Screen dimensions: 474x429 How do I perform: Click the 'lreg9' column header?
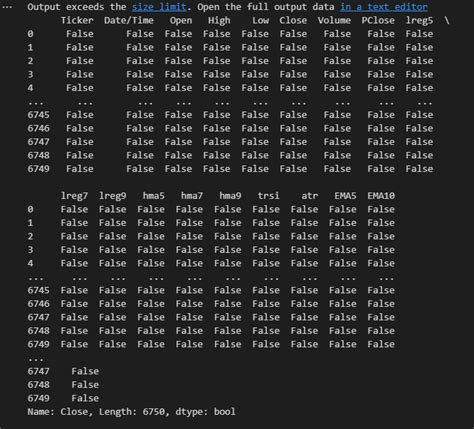(113, 196)
